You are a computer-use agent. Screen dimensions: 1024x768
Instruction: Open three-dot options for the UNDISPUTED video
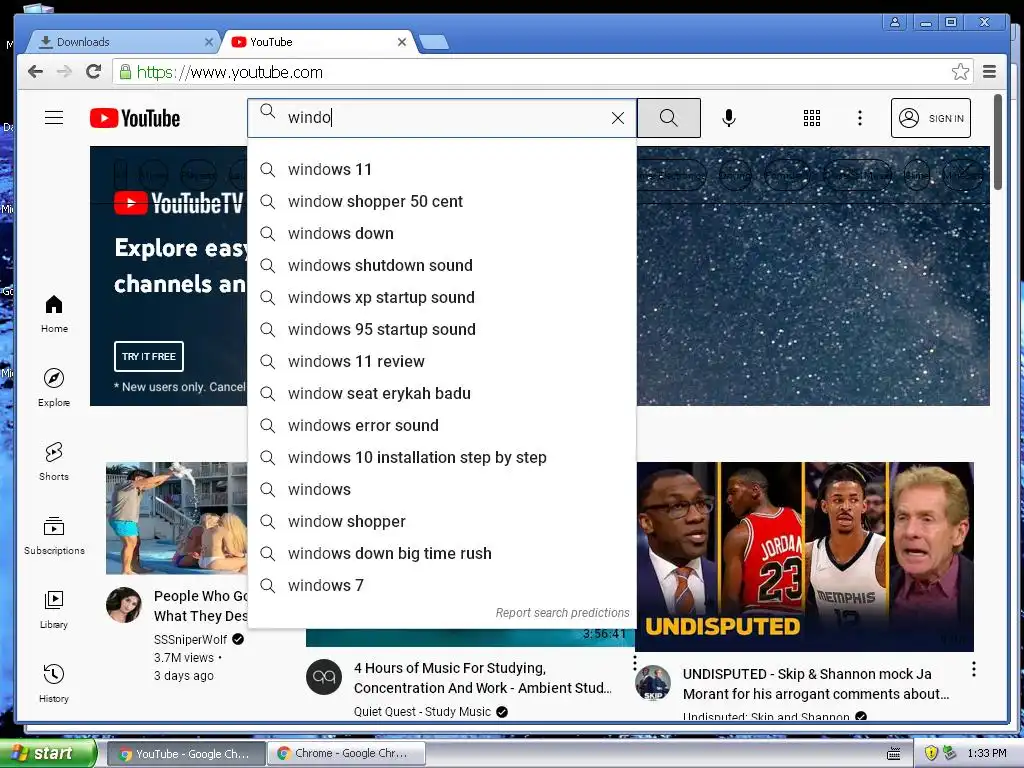pos(973,669)
